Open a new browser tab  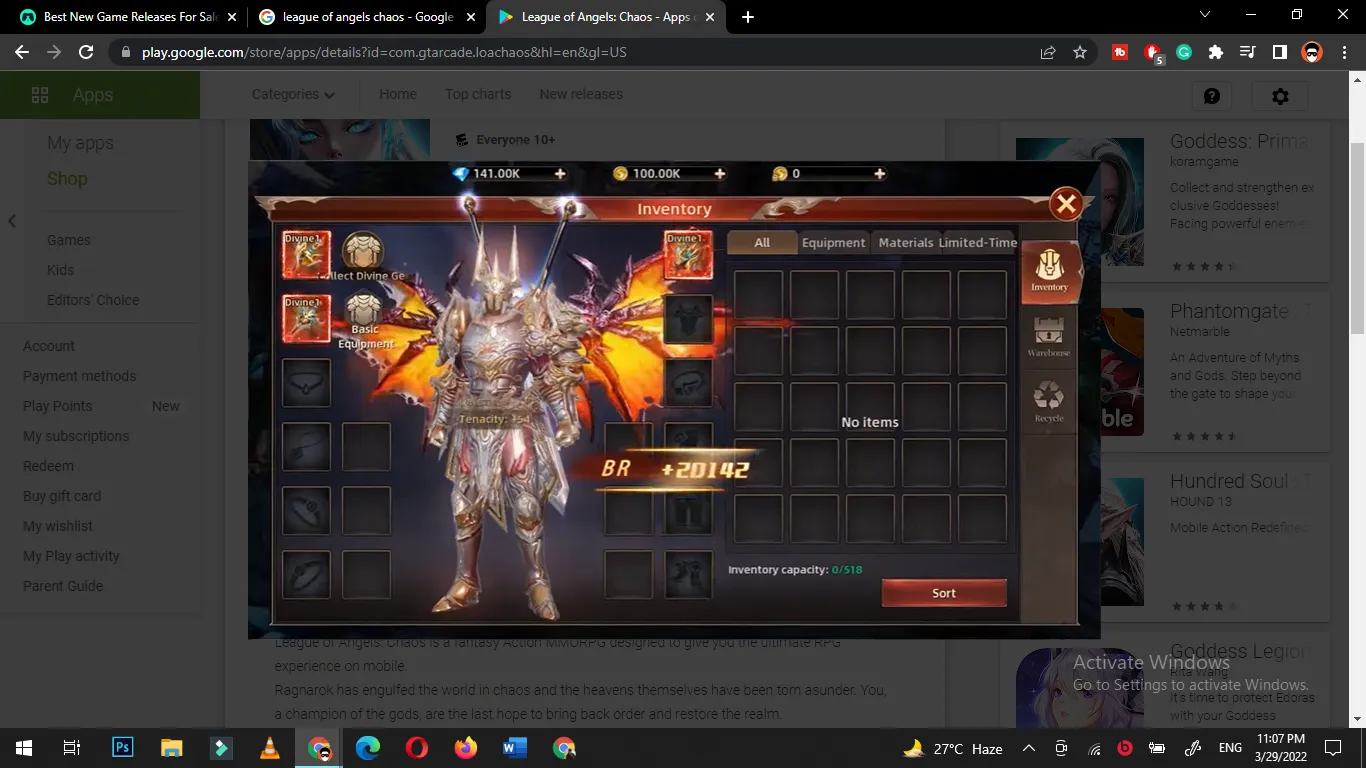748,17
